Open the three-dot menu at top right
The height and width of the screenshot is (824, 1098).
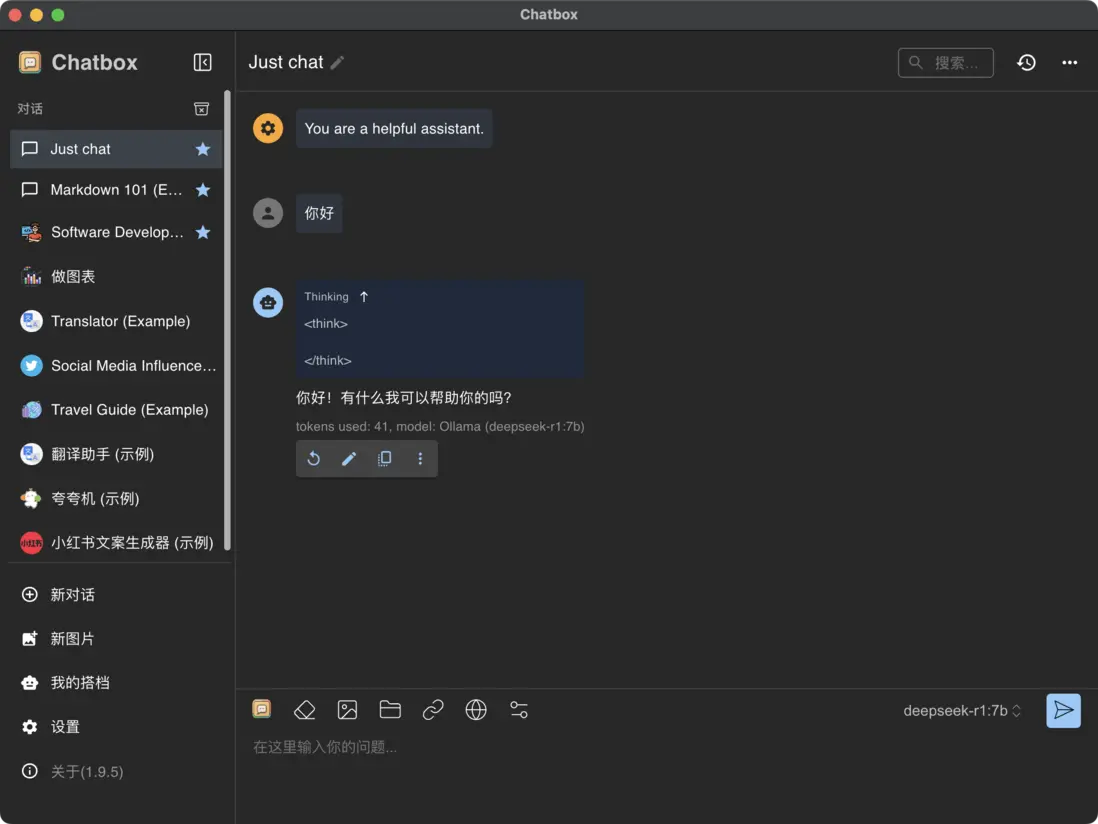tap(1069, 62)
